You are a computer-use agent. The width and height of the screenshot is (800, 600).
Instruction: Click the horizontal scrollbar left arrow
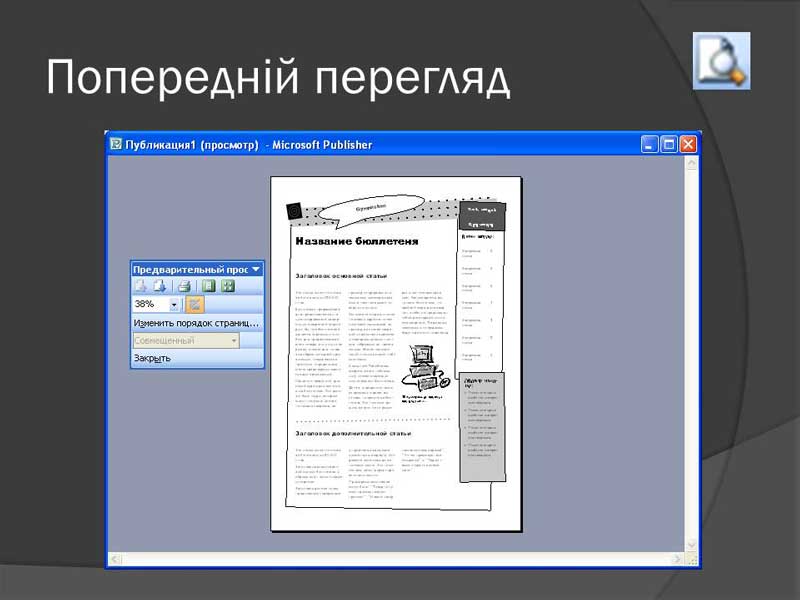pos(116,559)
